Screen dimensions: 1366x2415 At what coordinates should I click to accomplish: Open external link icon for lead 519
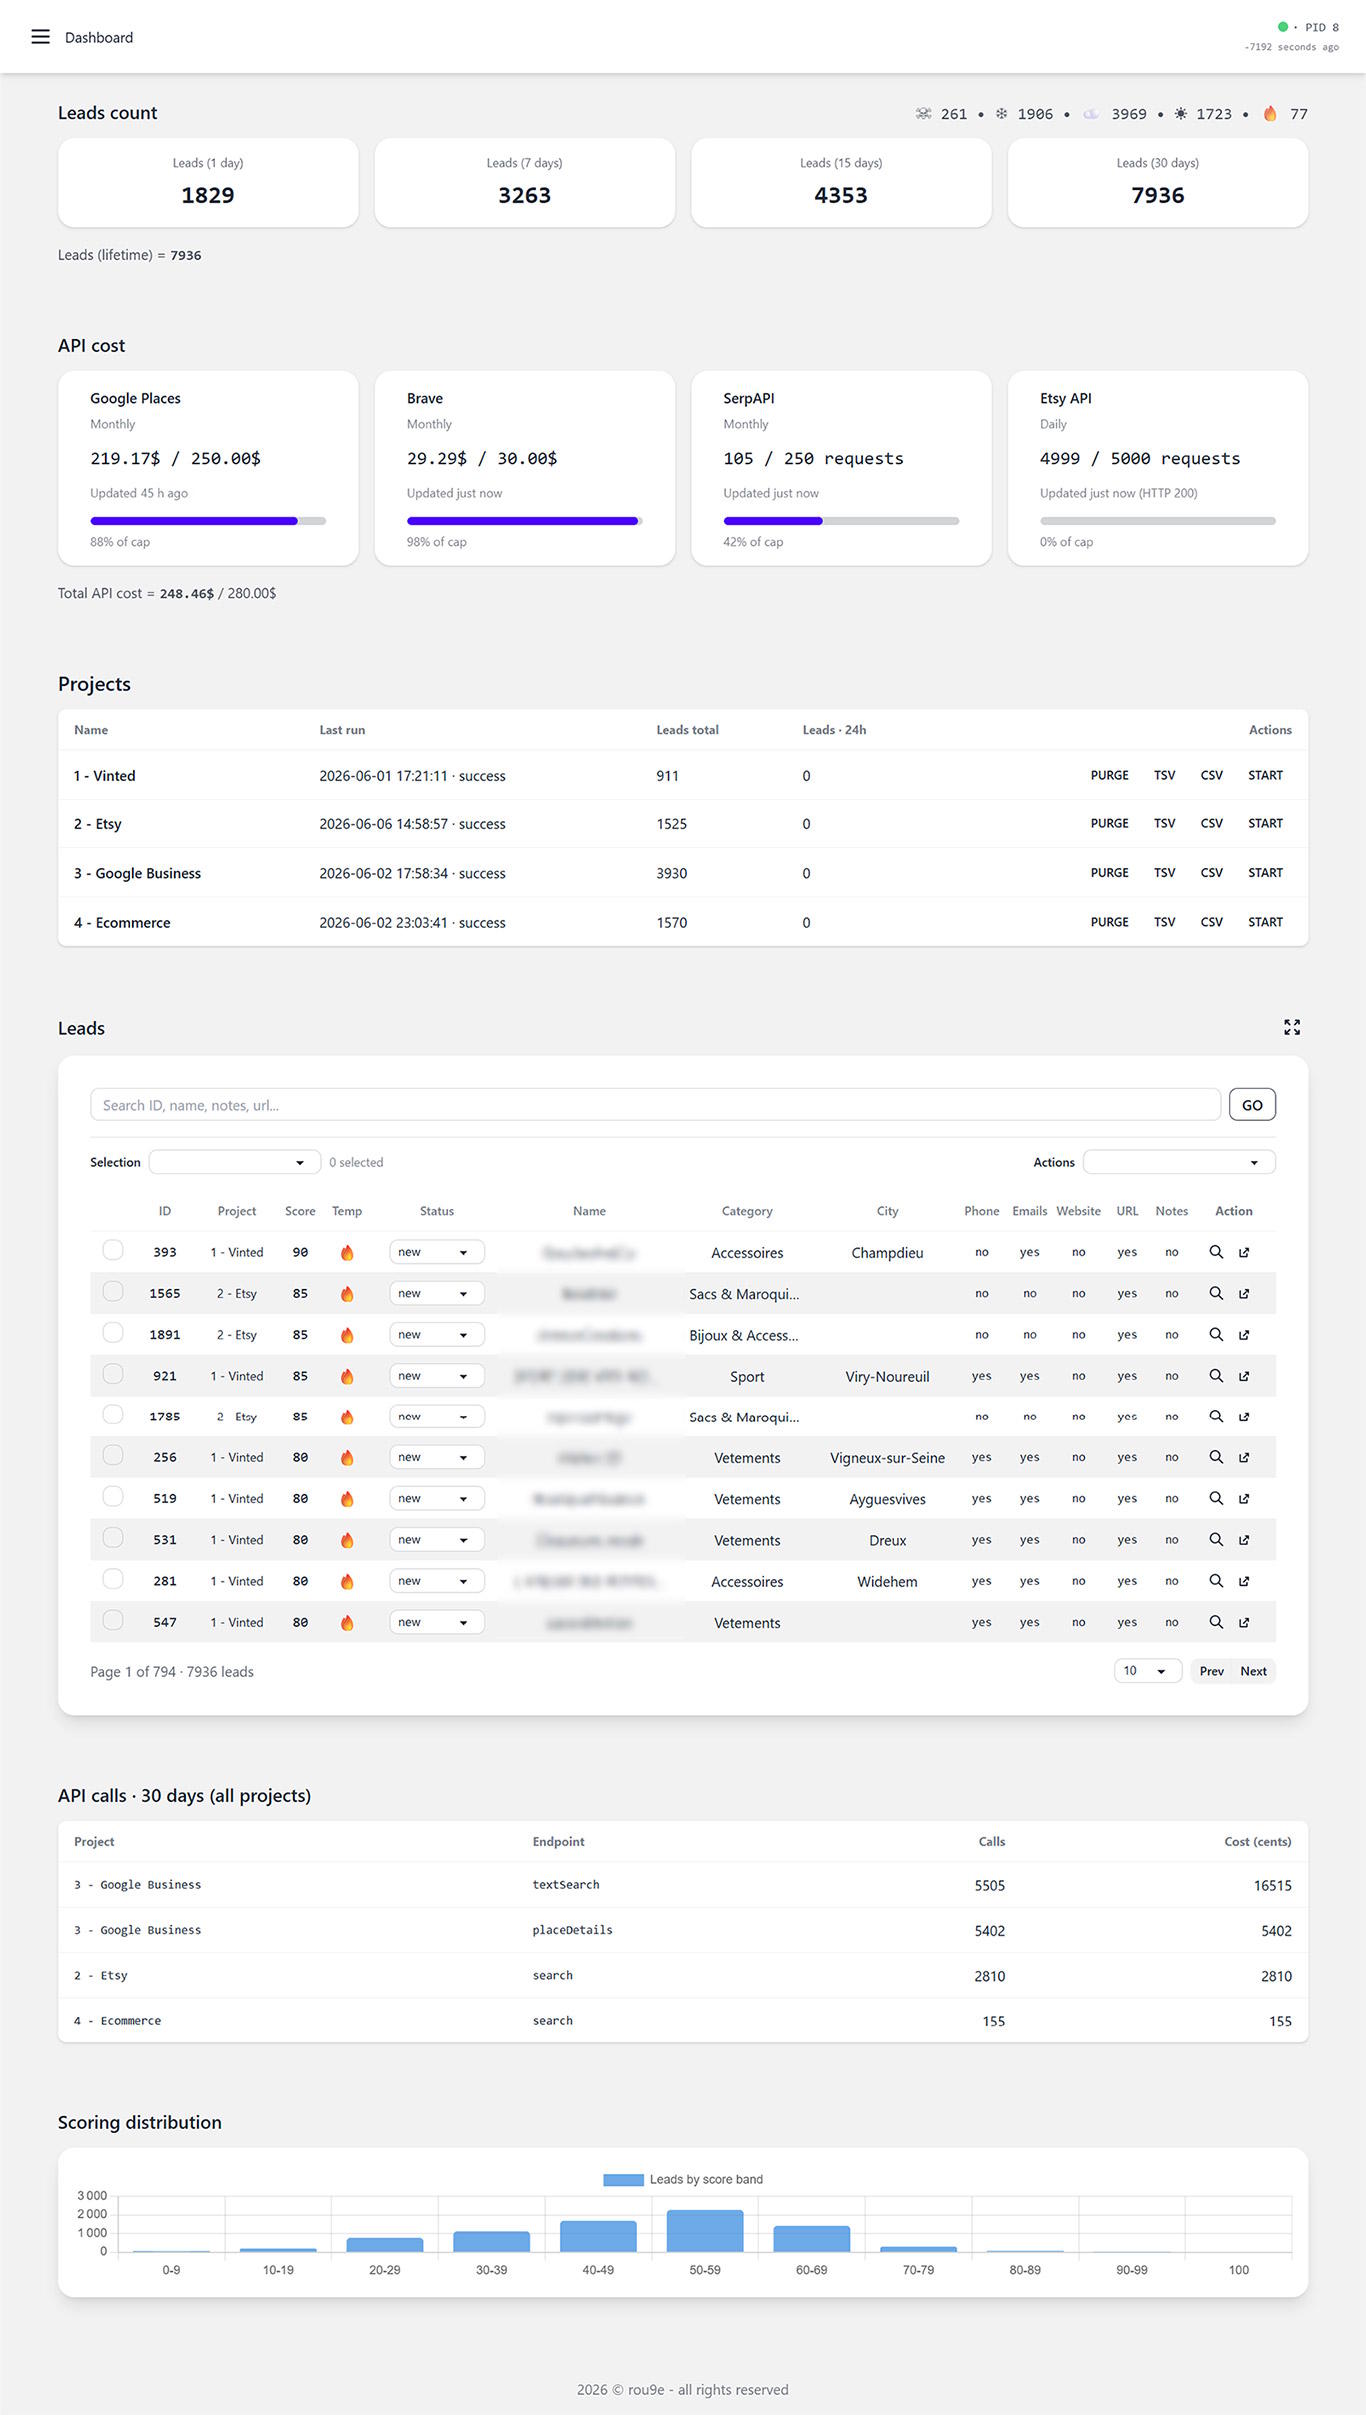tap(1244, 1498)
